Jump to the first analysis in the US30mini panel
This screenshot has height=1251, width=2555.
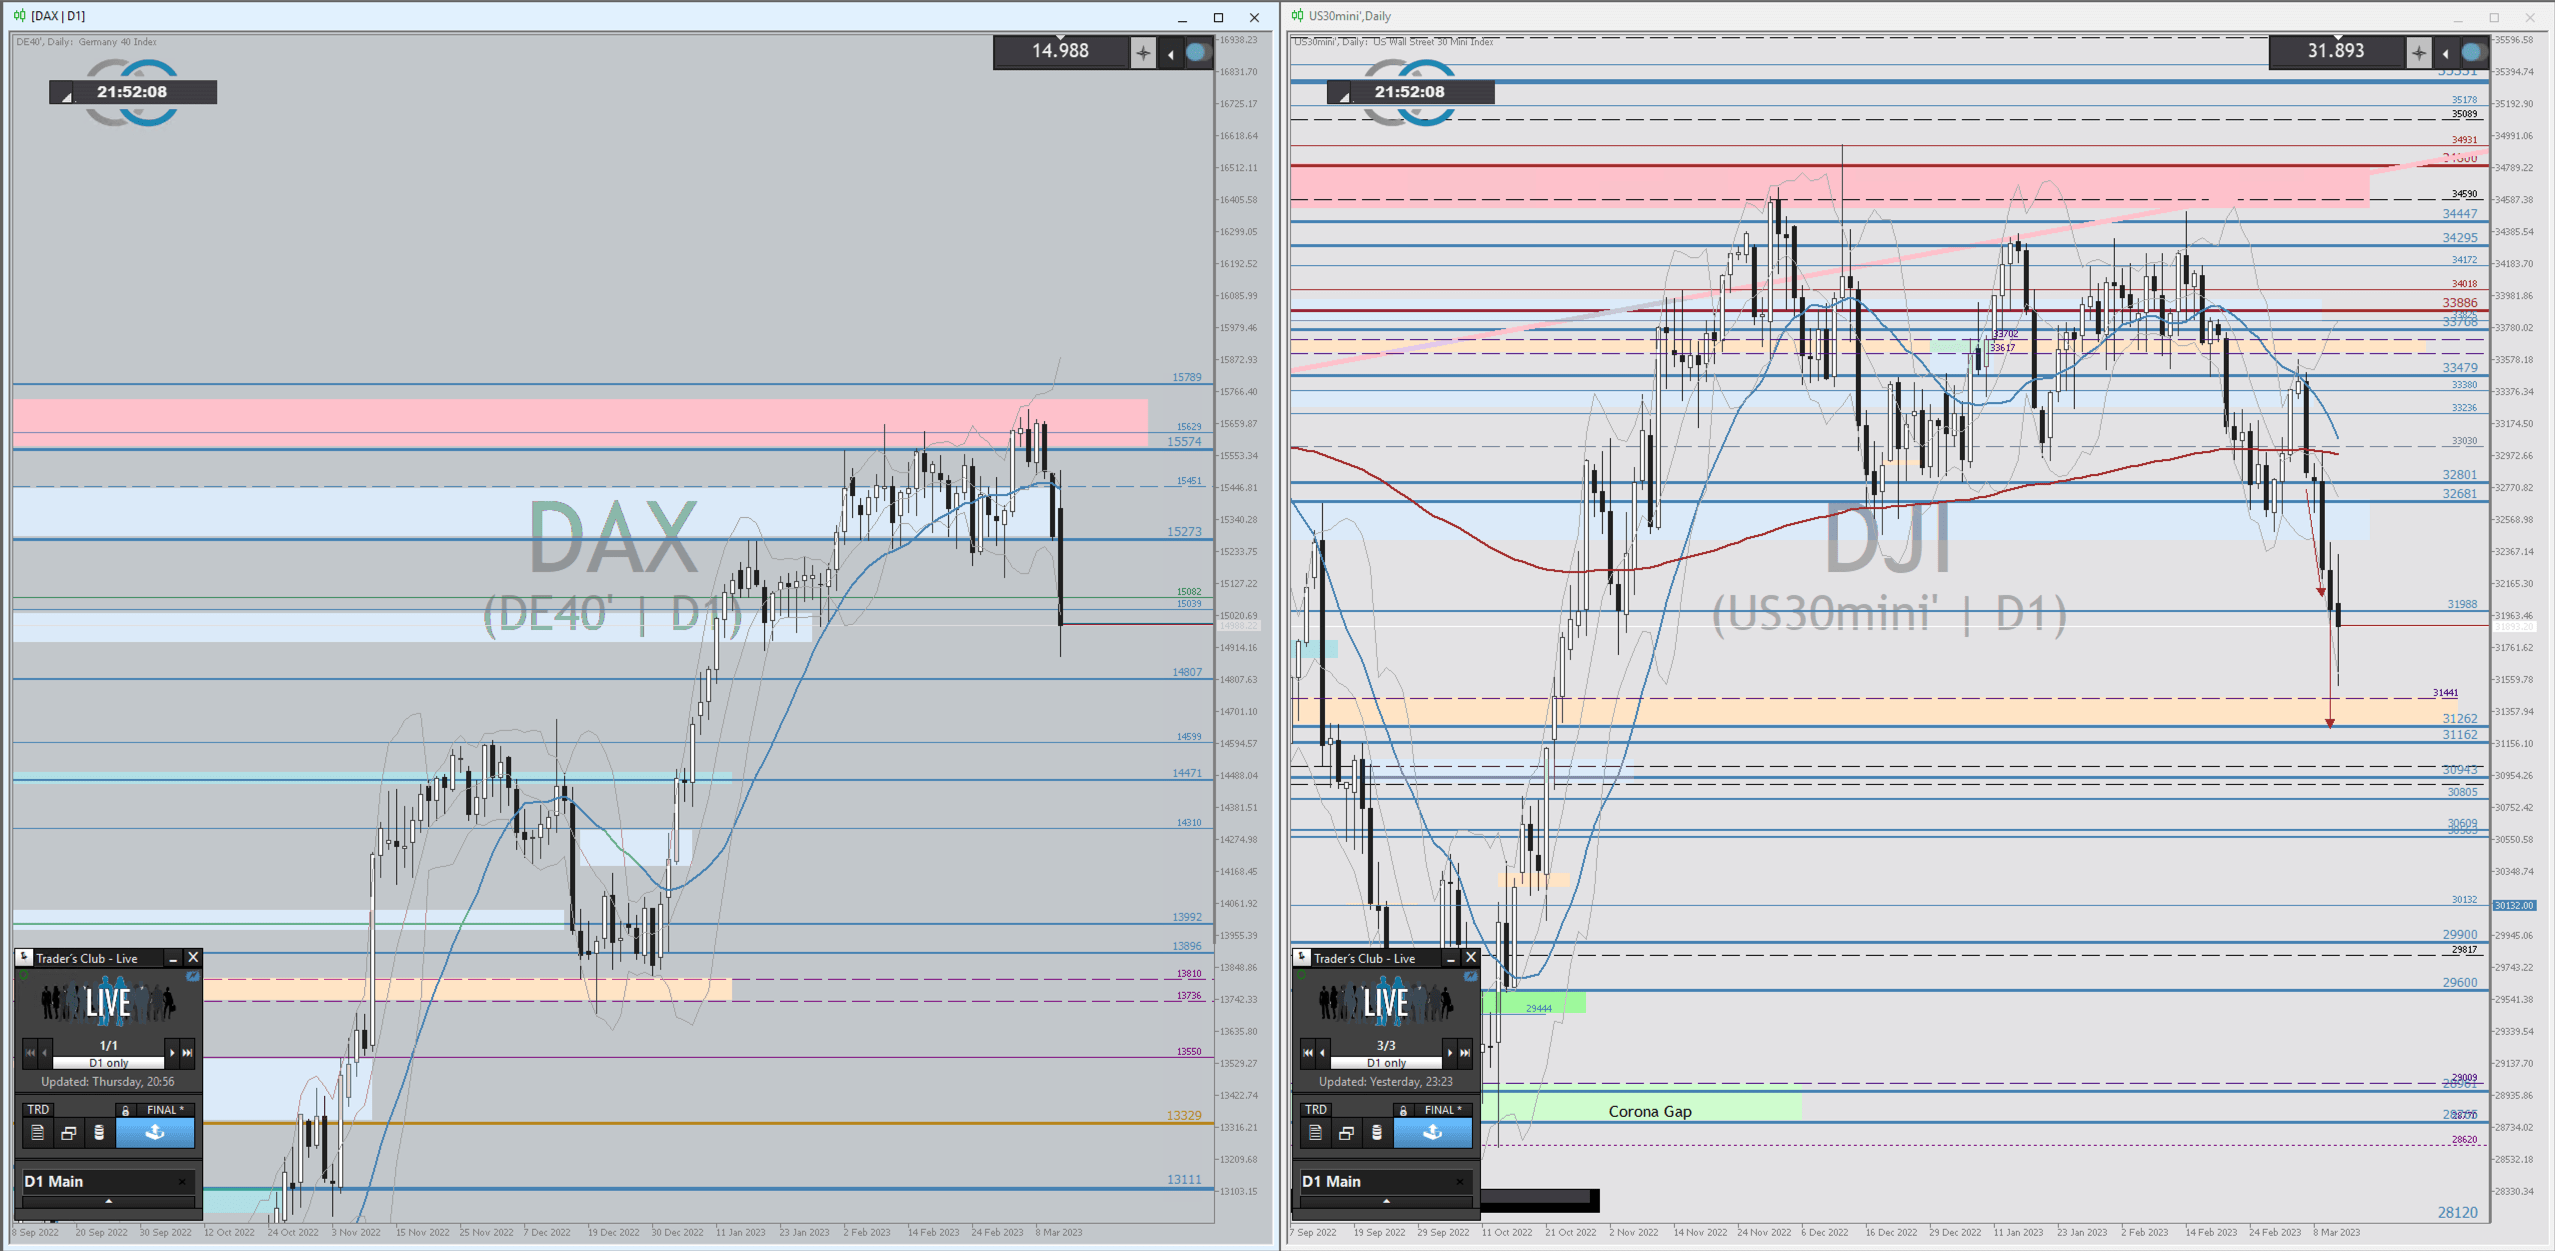(x=1308, y=1052)
